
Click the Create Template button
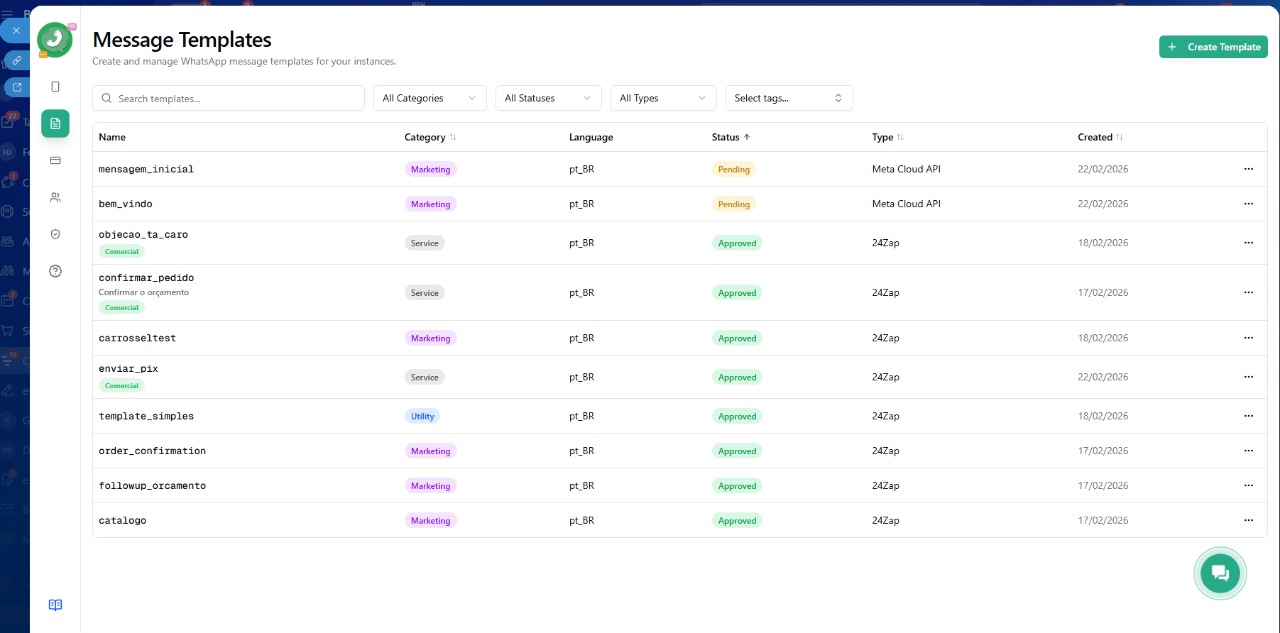click(1213, 47)
